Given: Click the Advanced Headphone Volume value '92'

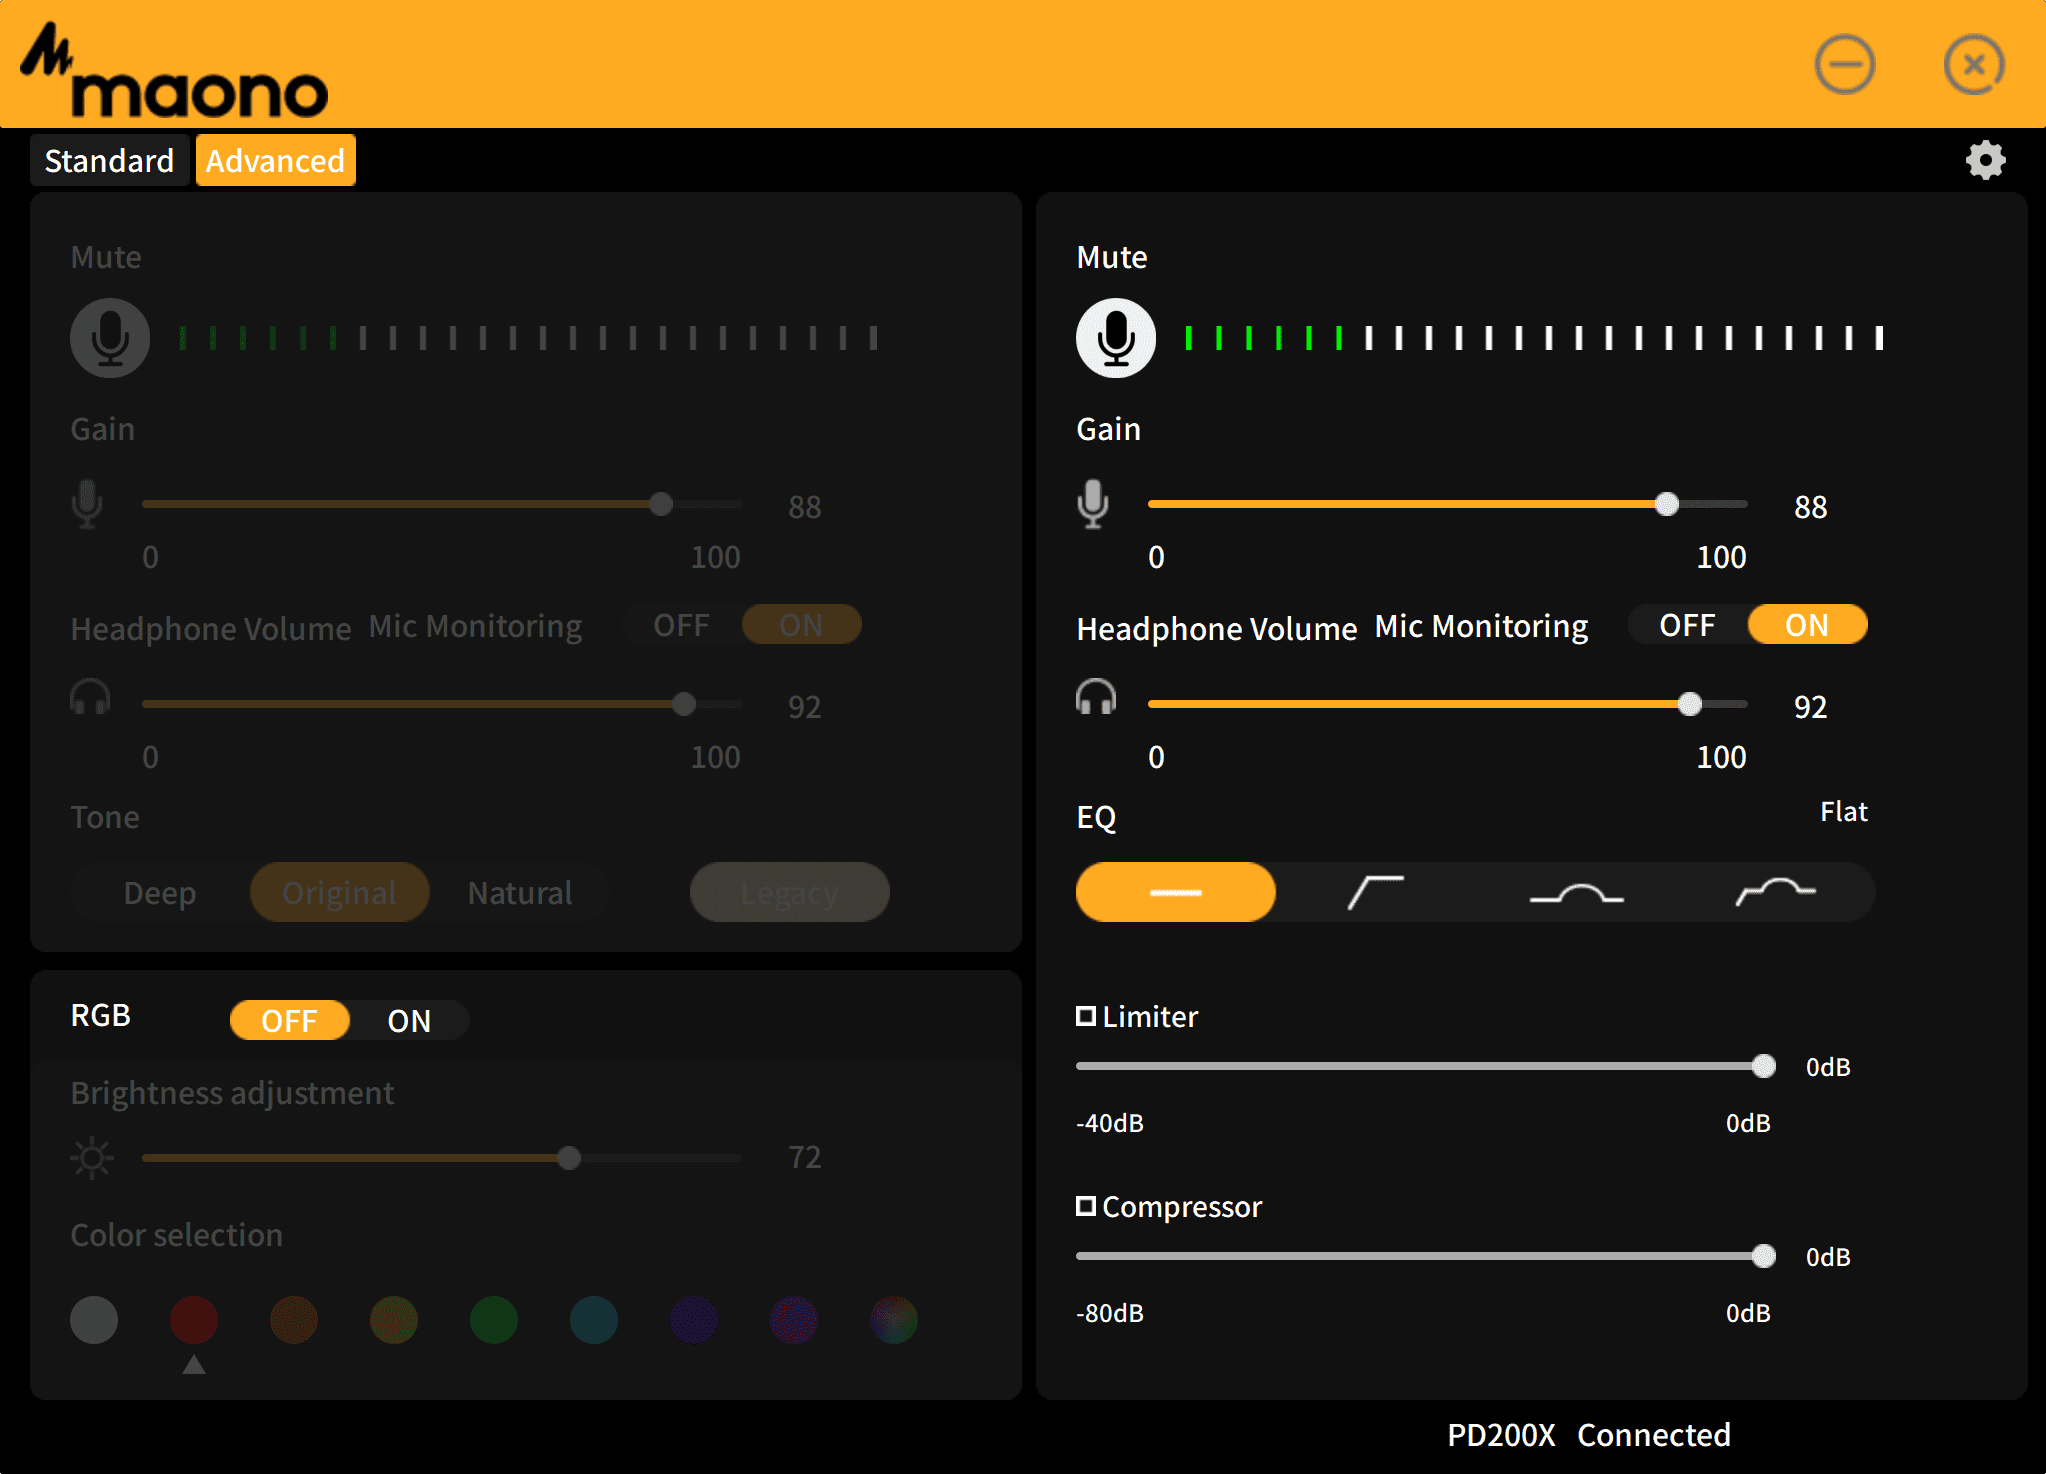Looking at the screenshot, I should tap(1811, 707).
